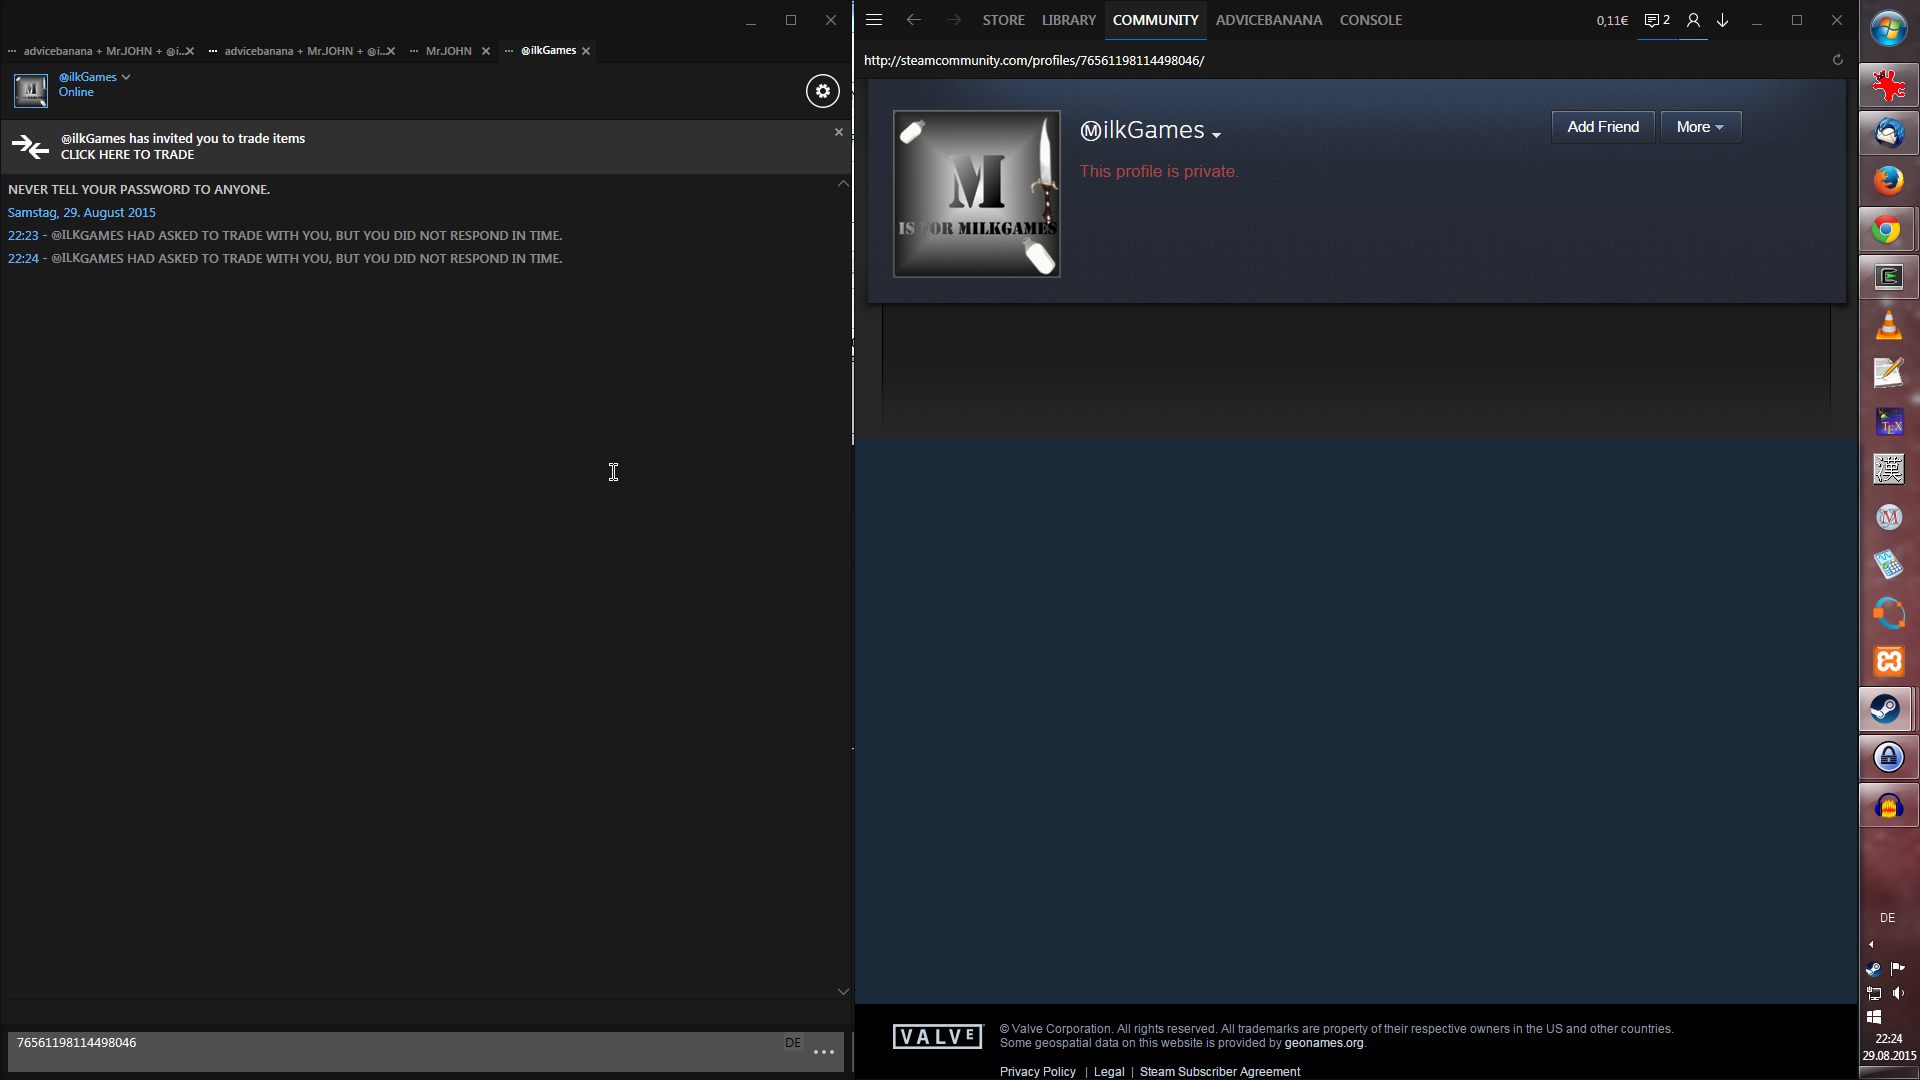Screen dimensions: 1920x1080
Task: Switch to the Mr.JOHN chat tab
Action: click(x=448, y=51)
